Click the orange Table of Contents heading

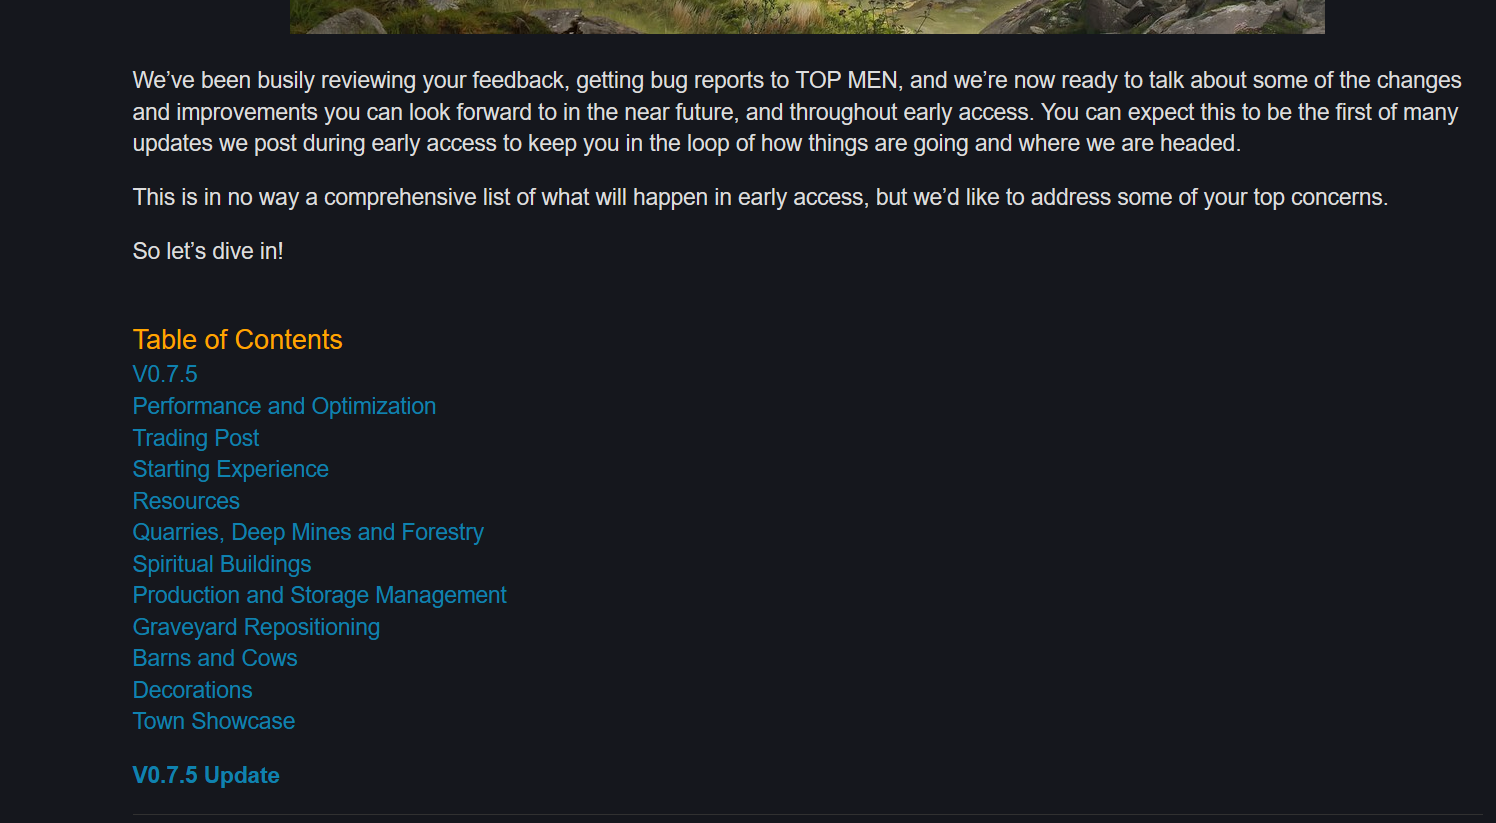coord(237,340)
